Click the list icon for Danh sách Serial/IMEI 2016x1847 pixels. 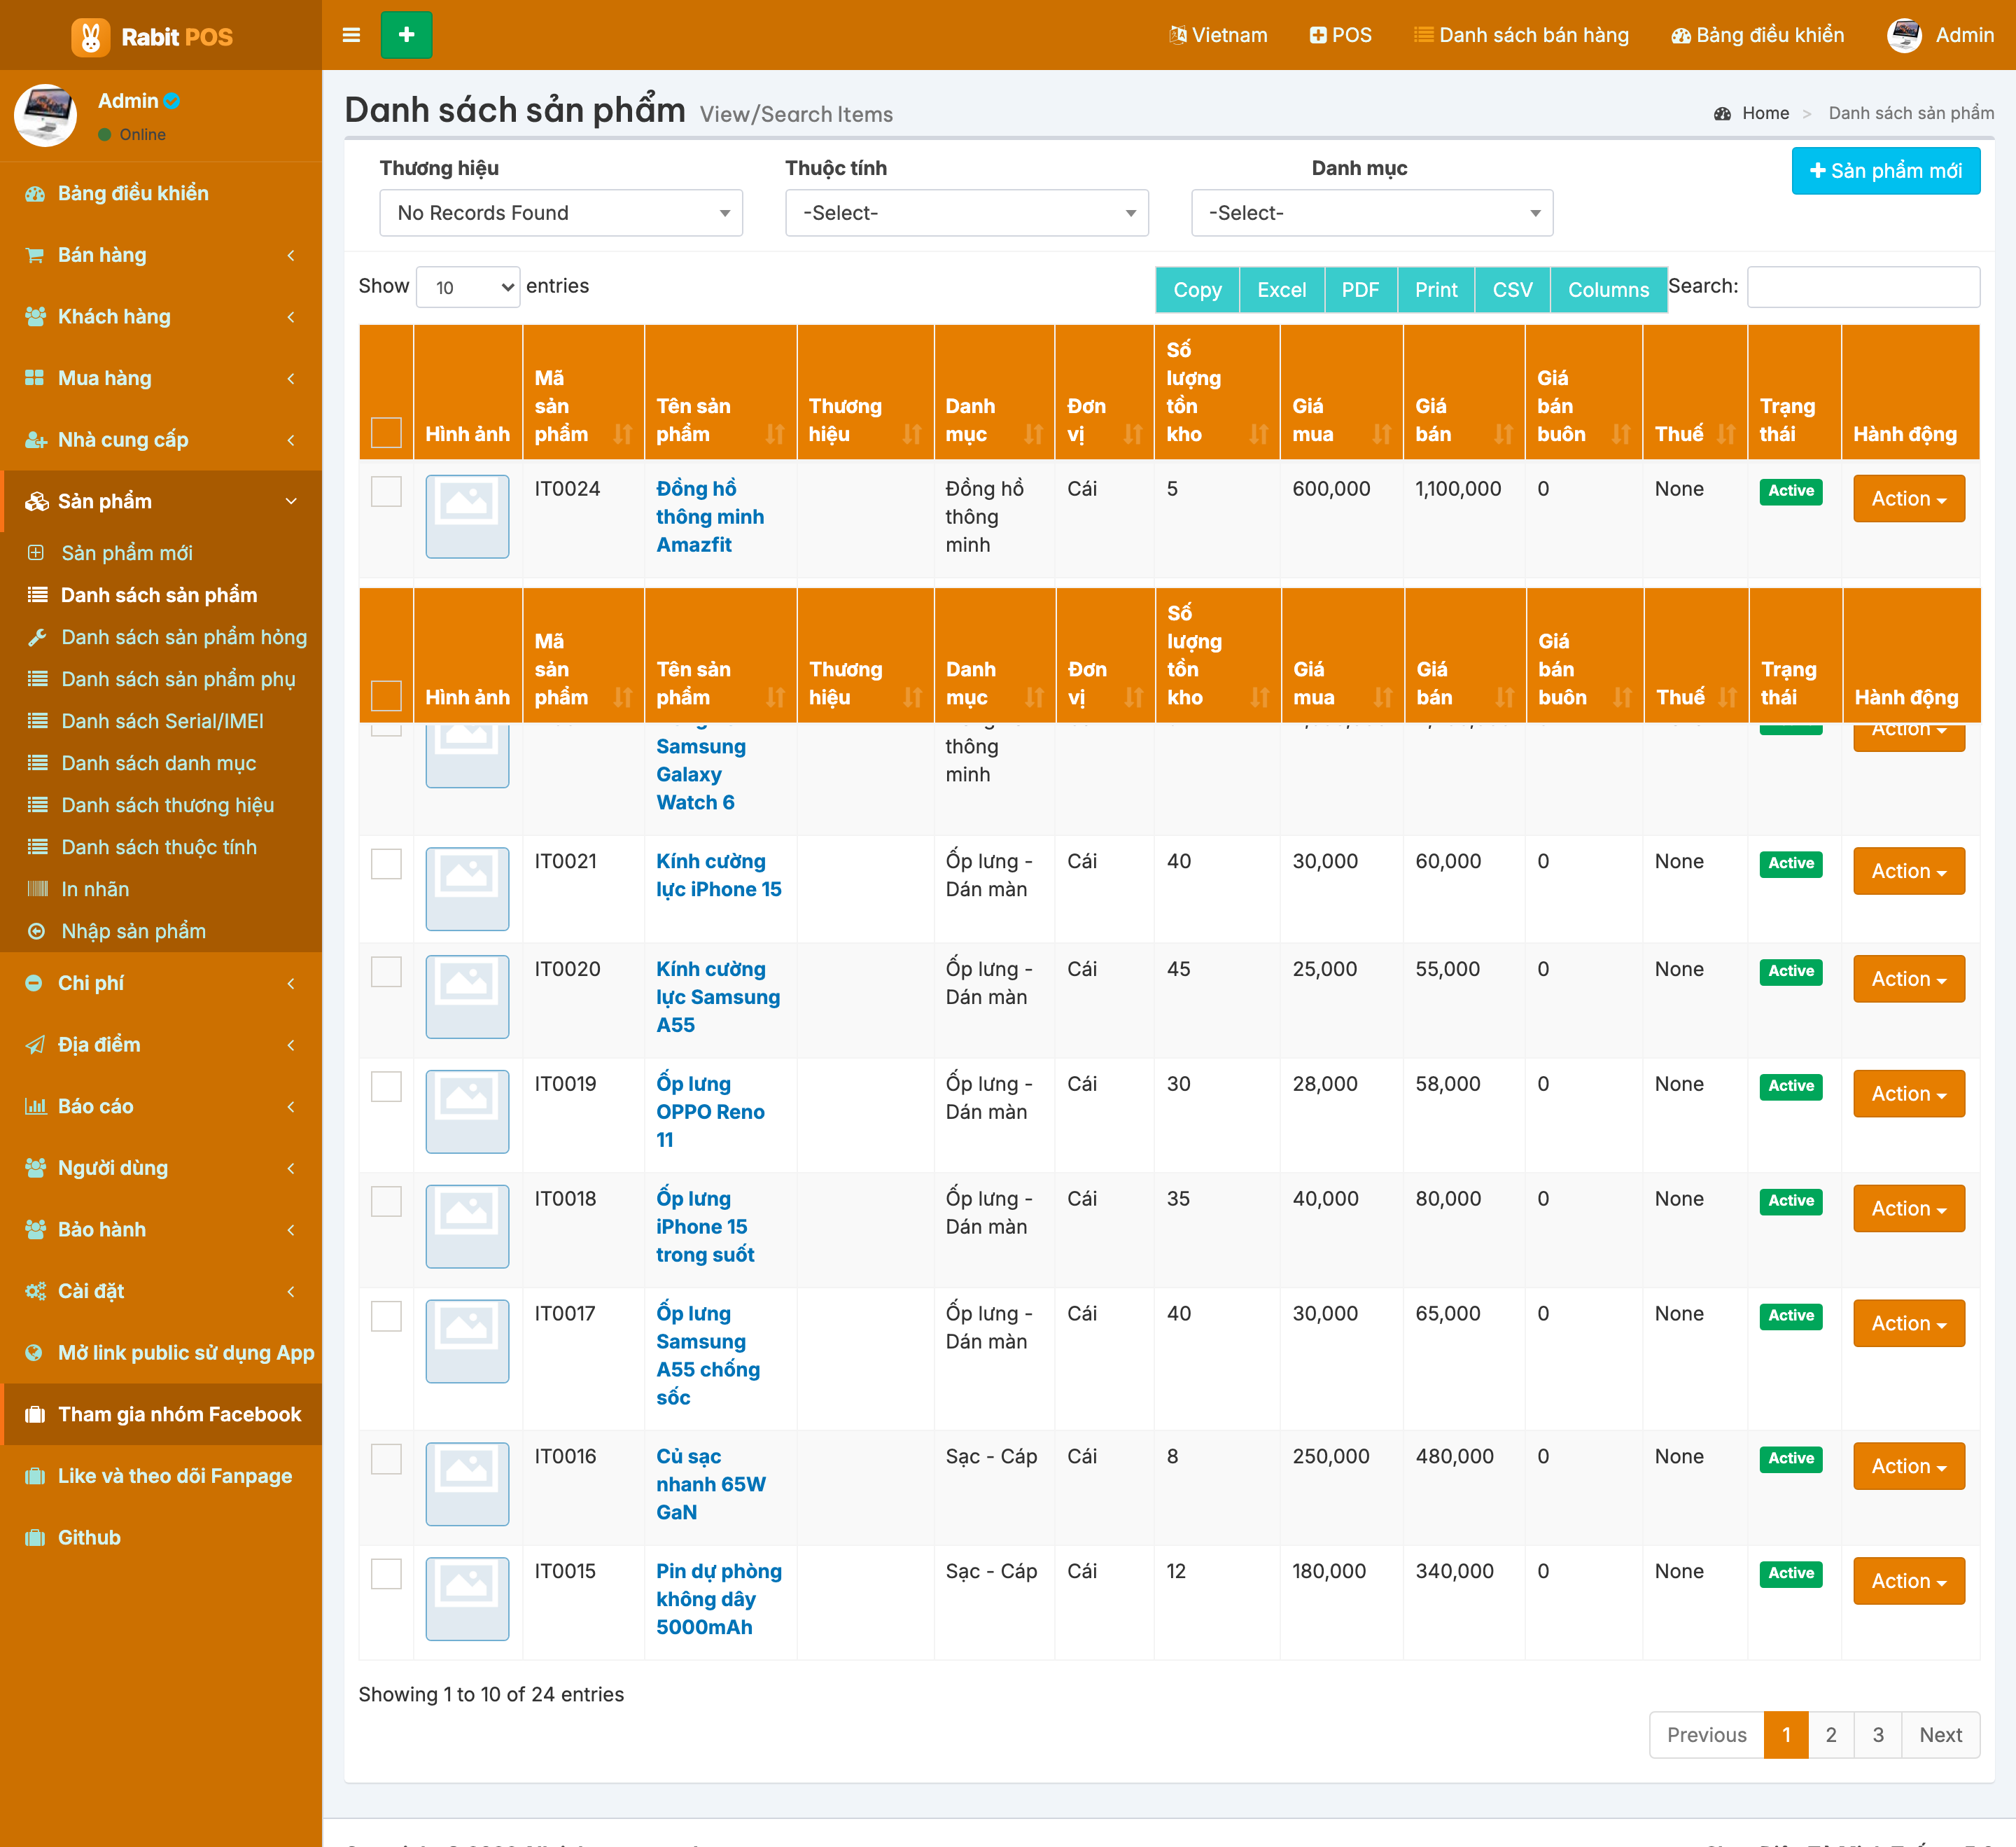[x=37, y=721]
